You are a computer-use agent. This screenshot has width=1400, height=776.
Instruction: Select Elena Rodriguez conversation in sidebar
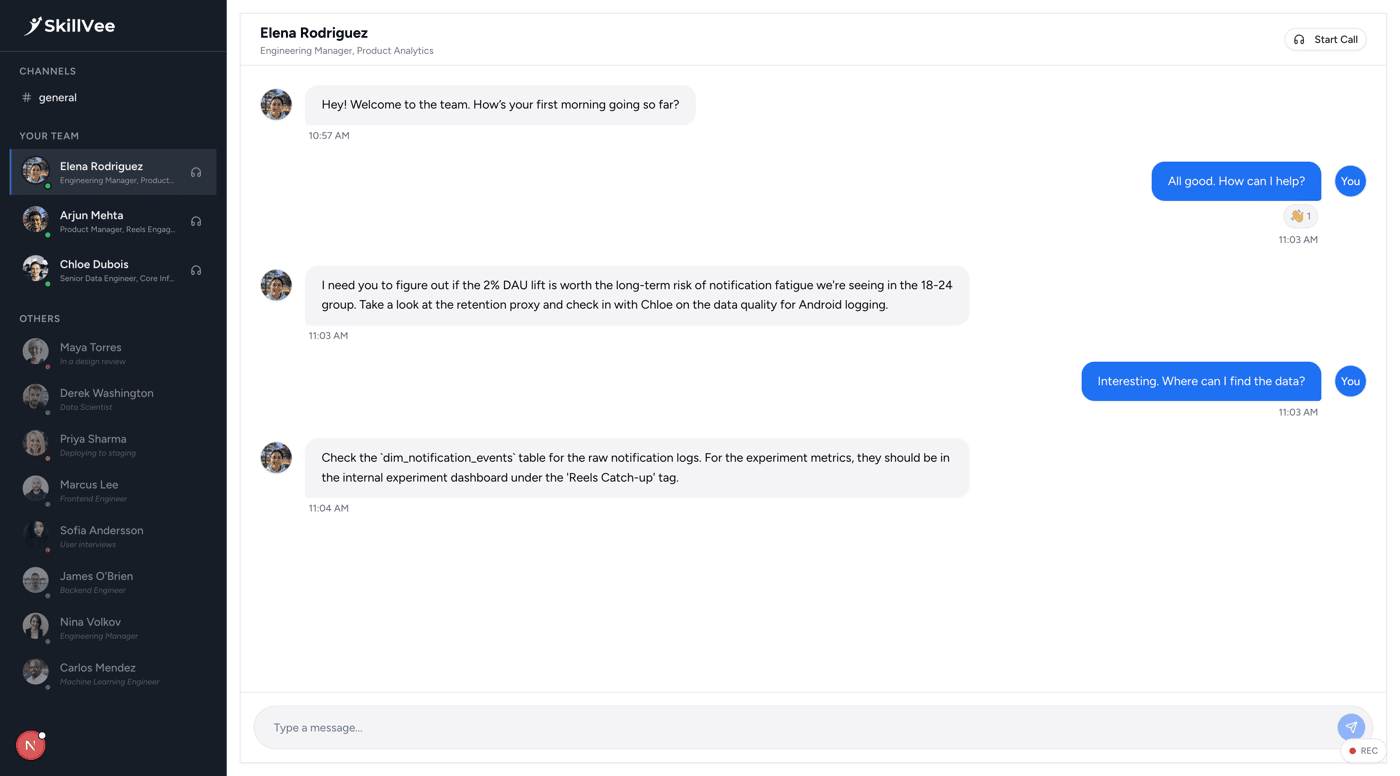[113, 172]
